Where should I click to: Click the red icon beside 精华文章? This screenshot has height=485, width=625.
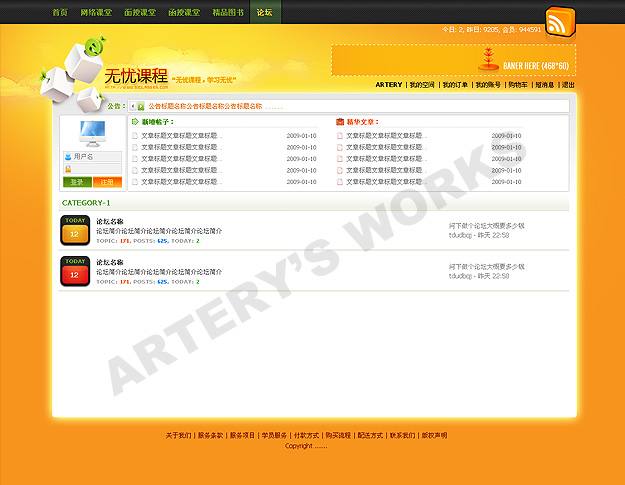pos(340,122)
